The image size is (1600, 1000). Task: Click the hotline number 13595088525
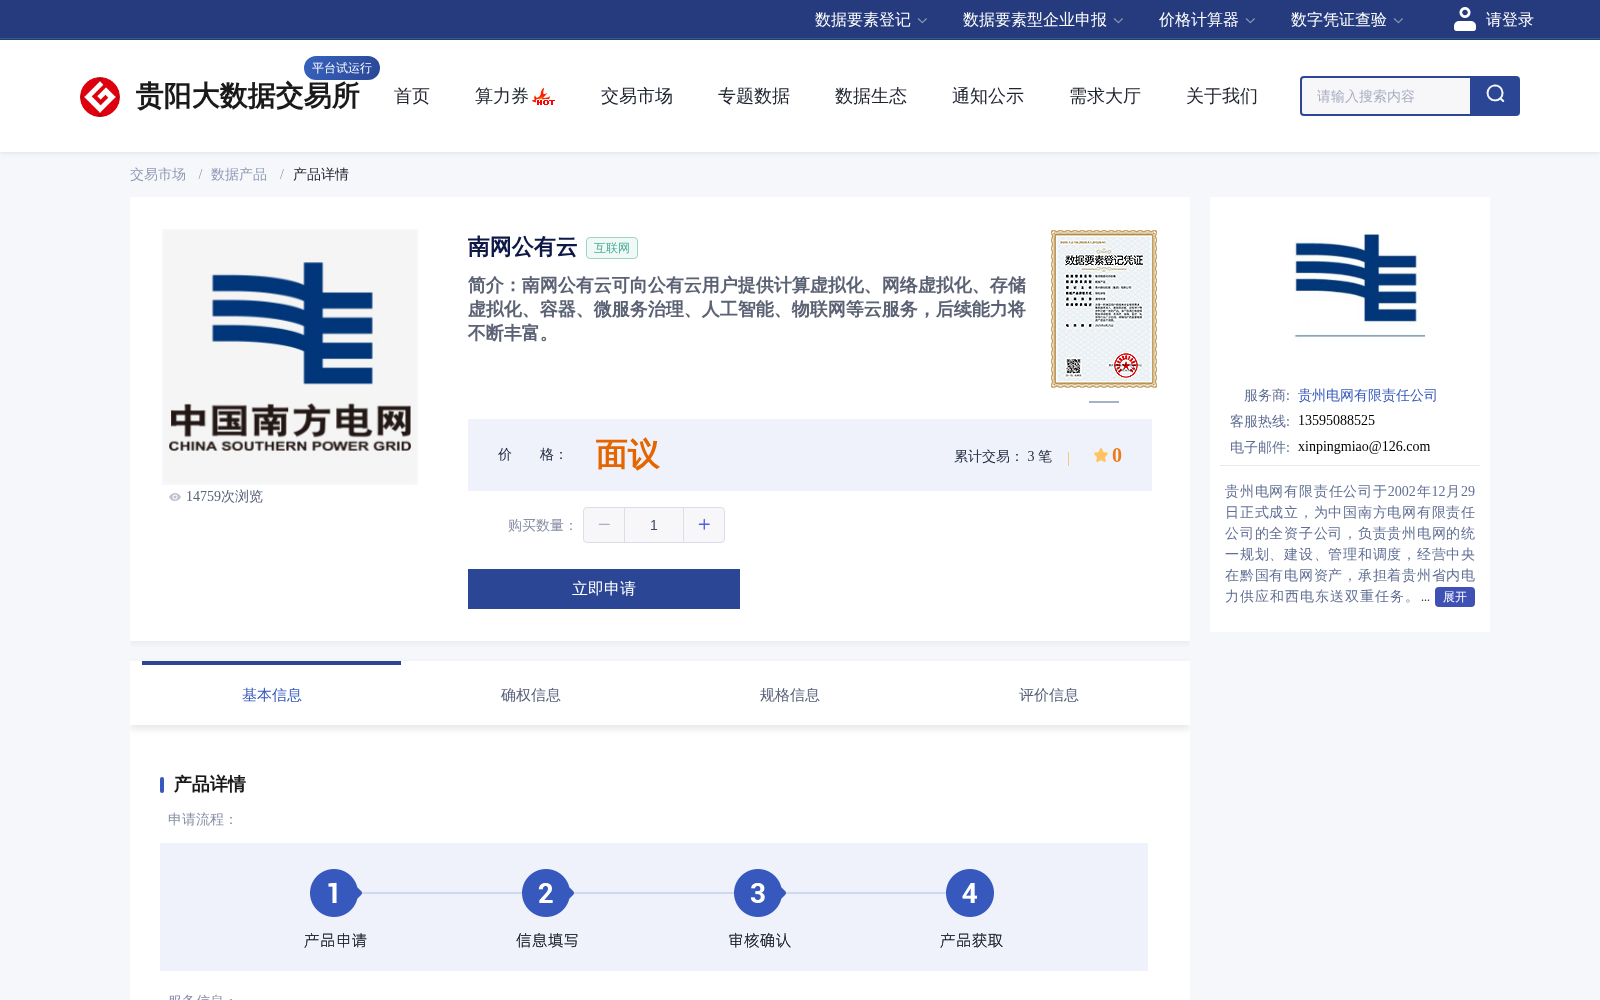[x=1336, y=421]
